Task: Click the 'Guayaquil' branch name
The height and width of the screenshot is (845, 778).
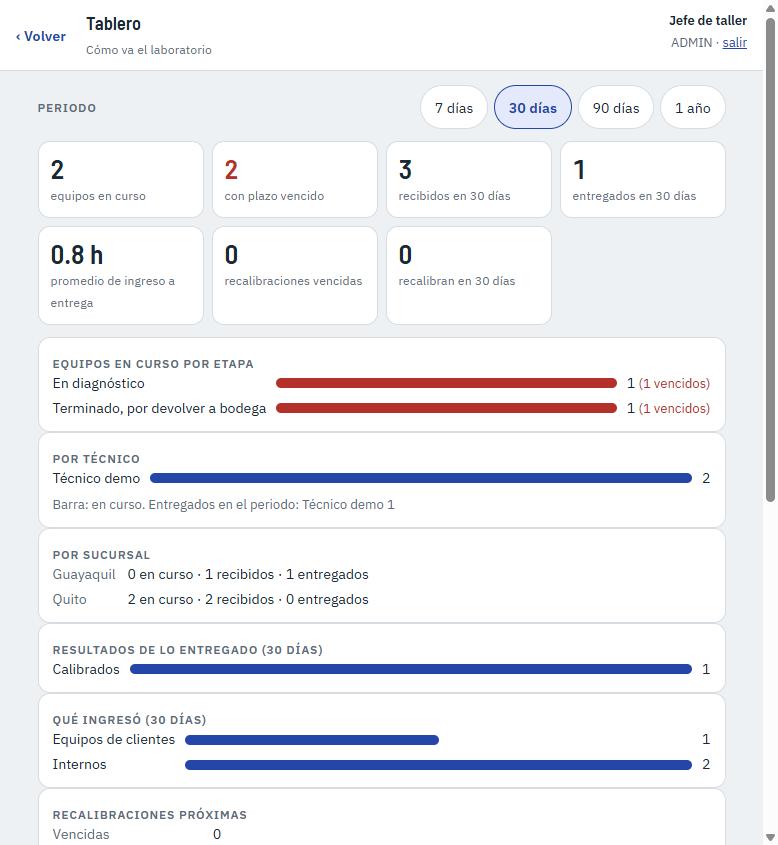Action: pyautogui.click(x=84, y=574)
